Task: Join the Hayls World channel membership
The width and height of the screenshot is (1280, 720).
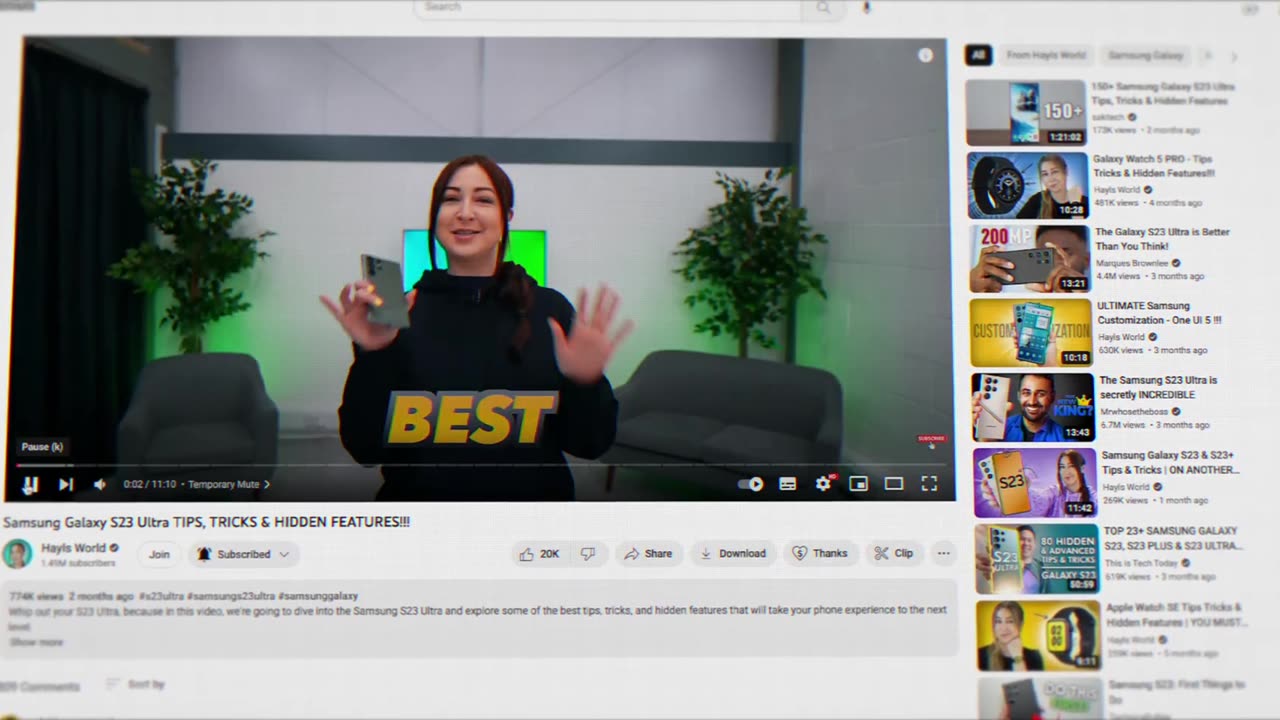Action: click(159, 554)
